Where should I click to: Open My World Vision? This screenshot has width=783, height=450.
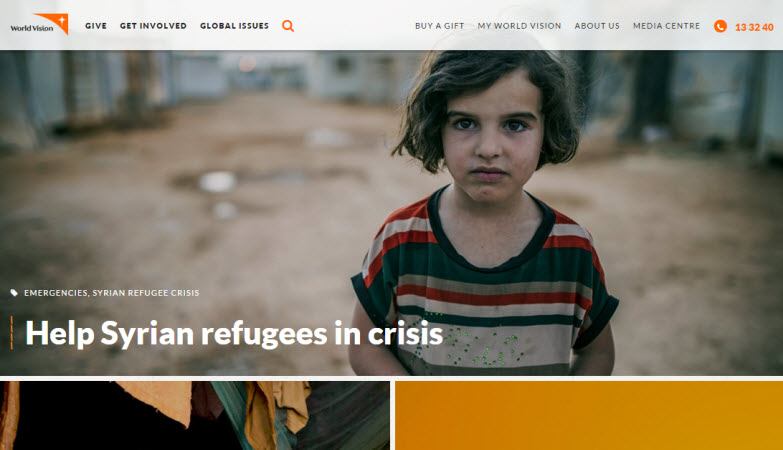(x=519, y=26)
